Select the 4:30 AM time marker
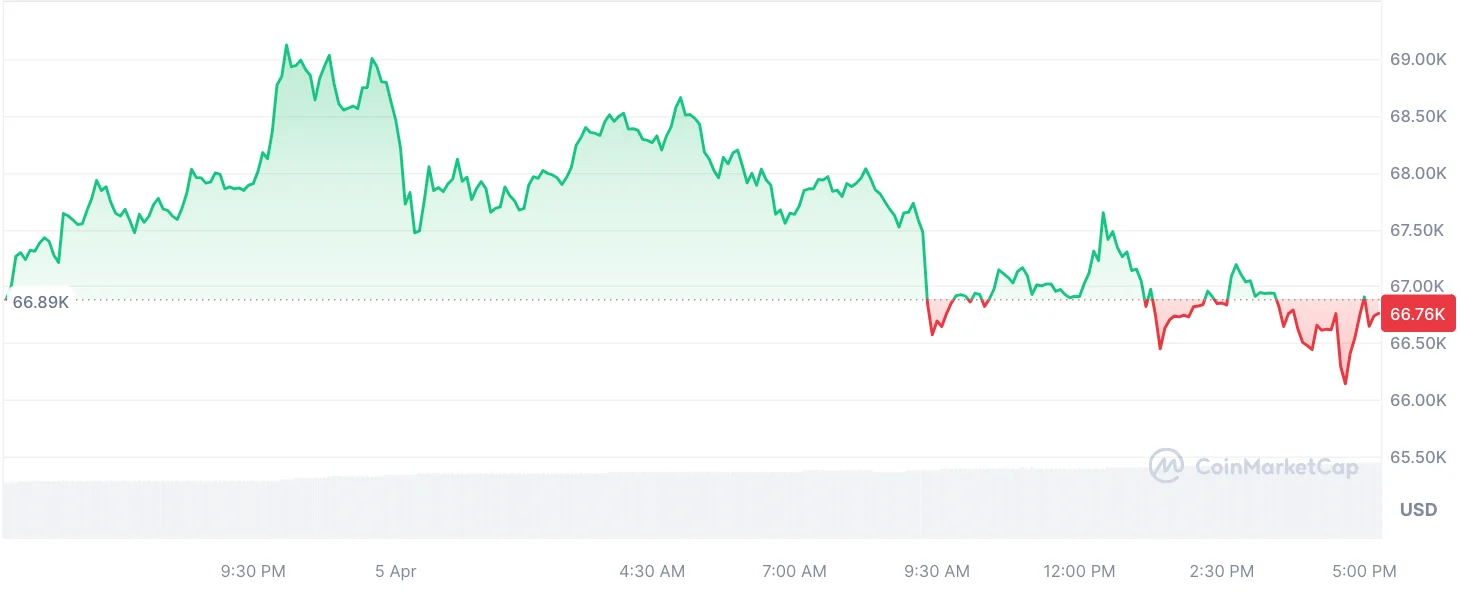This screenshot has height=592, width=1460. 652,572
